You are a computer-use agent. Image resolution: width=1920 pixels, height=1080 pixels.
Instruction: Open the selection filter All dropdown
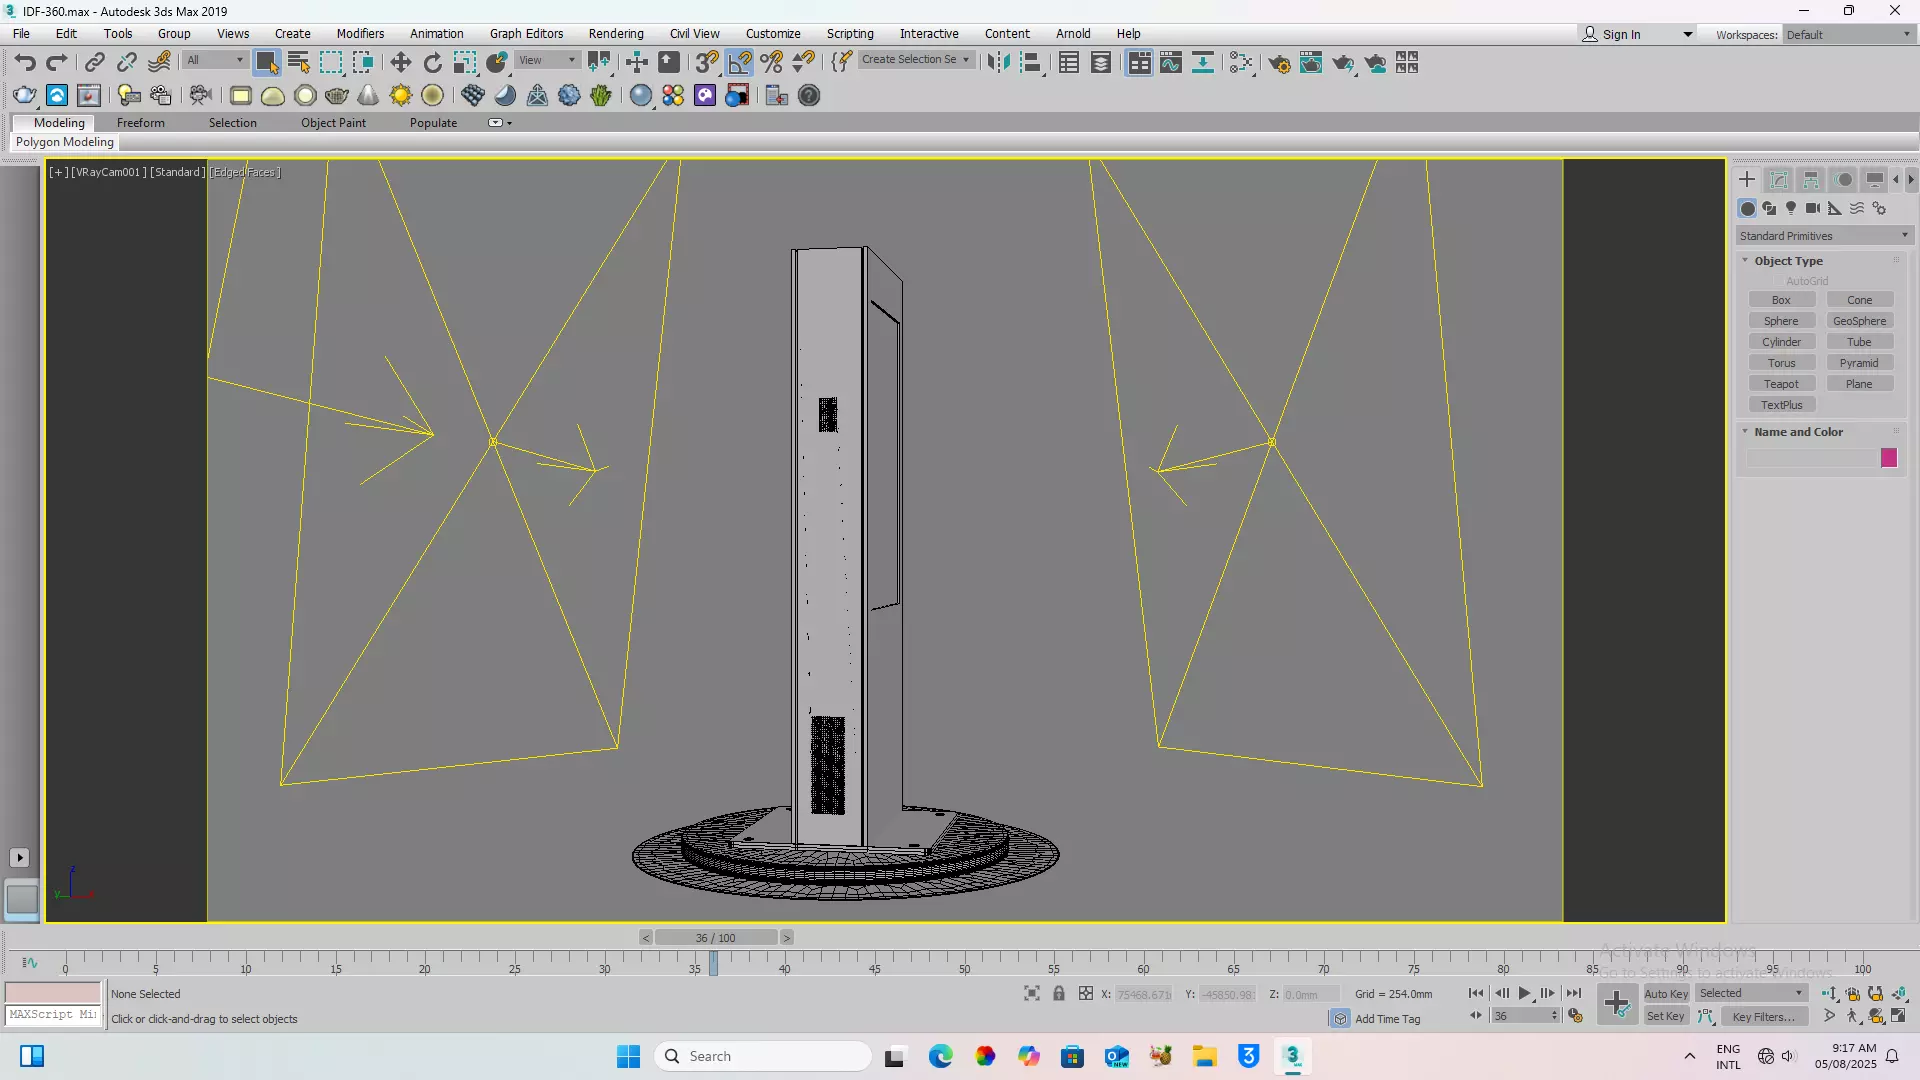click(215, 60)
